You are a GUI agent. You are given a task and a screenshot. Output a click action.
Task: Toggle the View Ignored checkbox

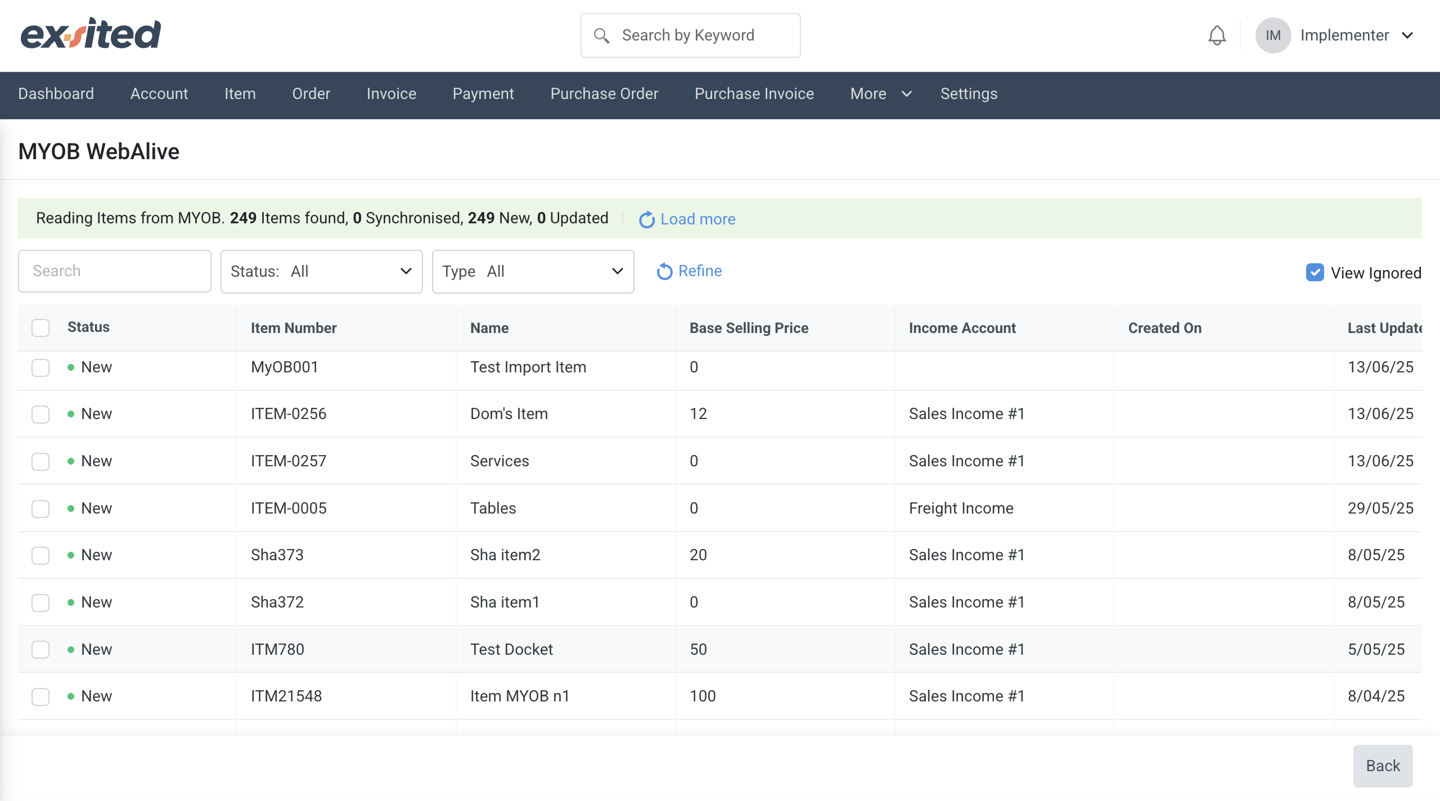point(1315,272)
